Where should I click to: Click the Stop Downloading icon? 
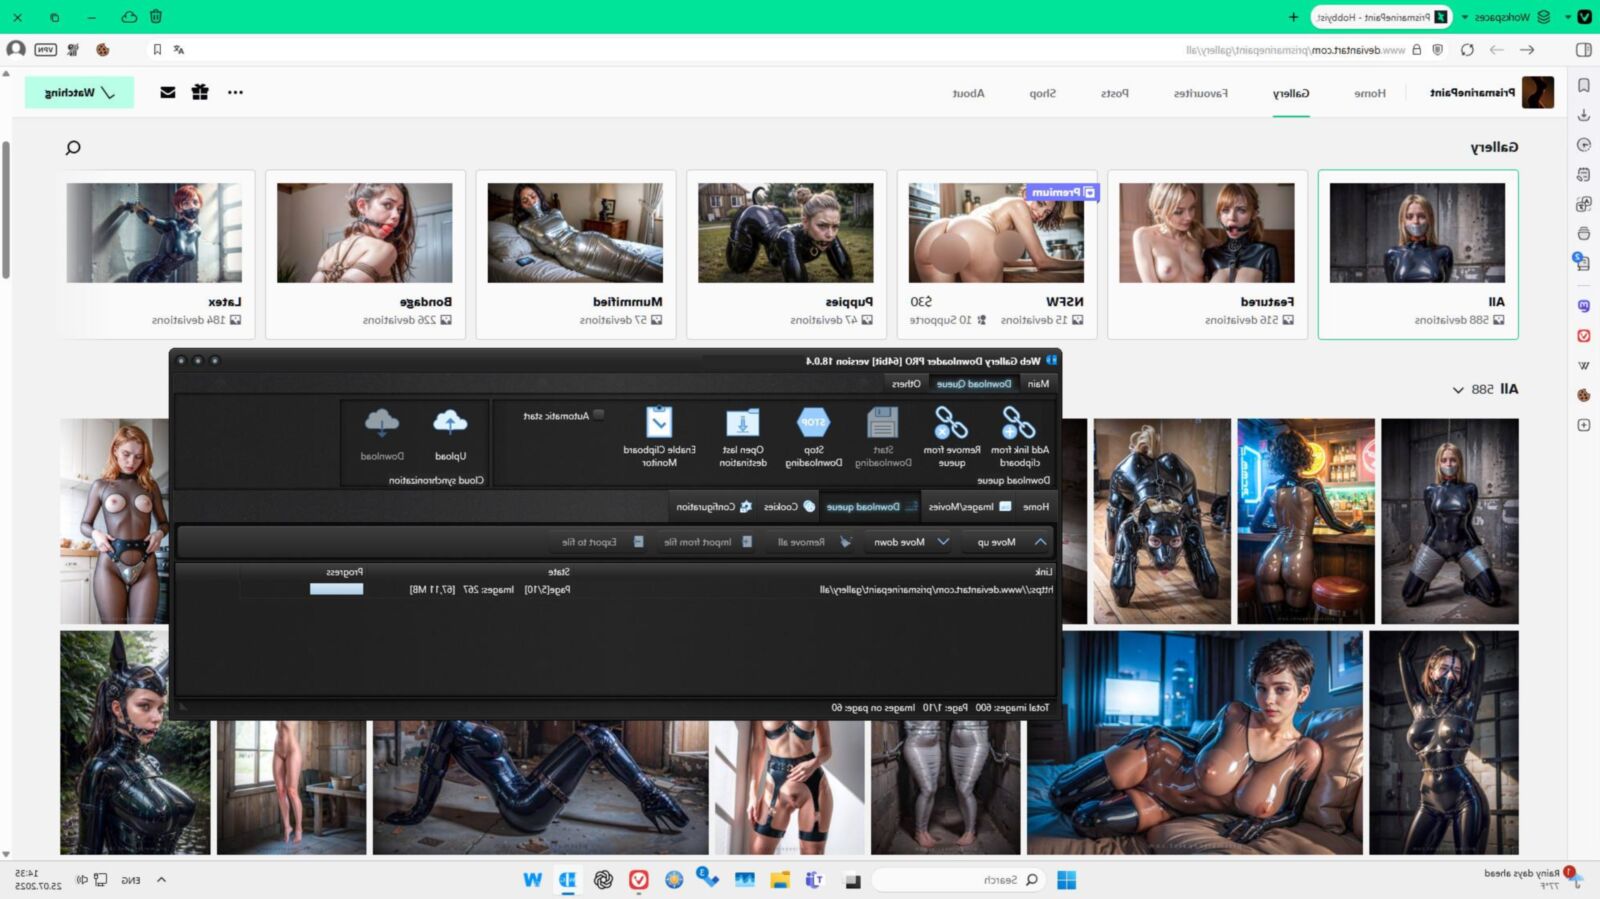pyautogui.click(x=813, y=422)
